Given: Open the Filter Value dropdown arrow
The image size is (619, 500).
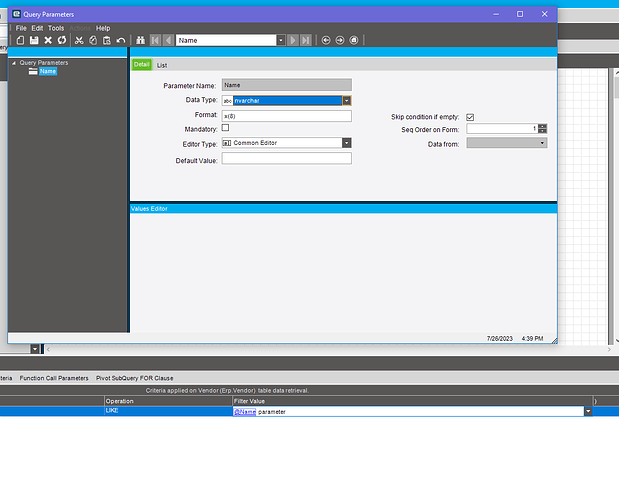Looking at the screenshot, I should (x=588, y=411).
